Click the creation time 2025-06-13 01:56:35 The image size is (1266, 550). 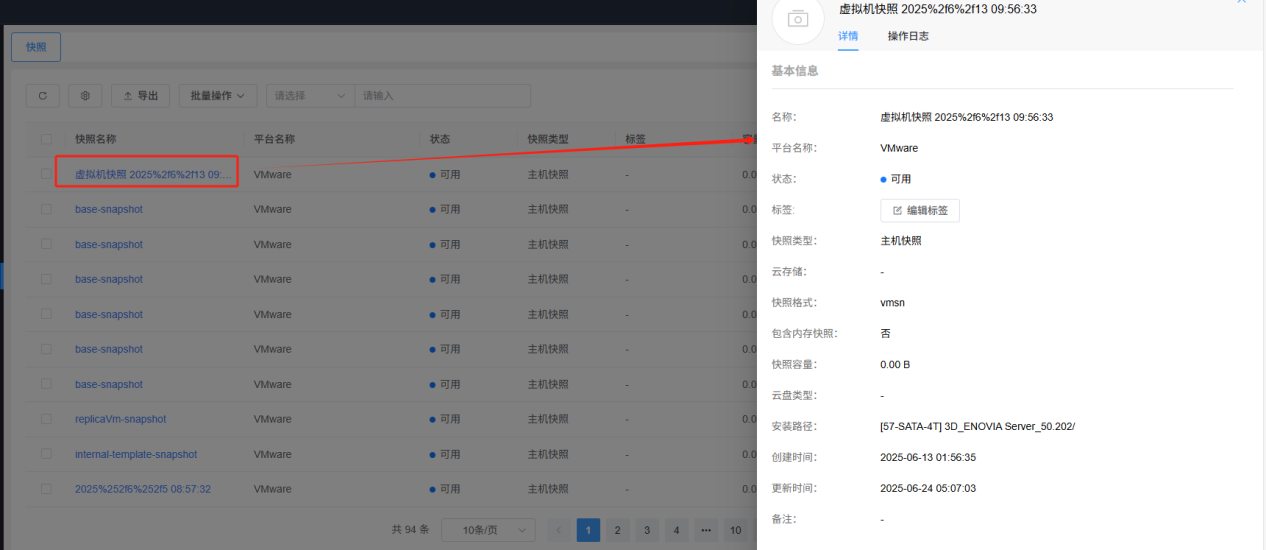tap(928, 457)
